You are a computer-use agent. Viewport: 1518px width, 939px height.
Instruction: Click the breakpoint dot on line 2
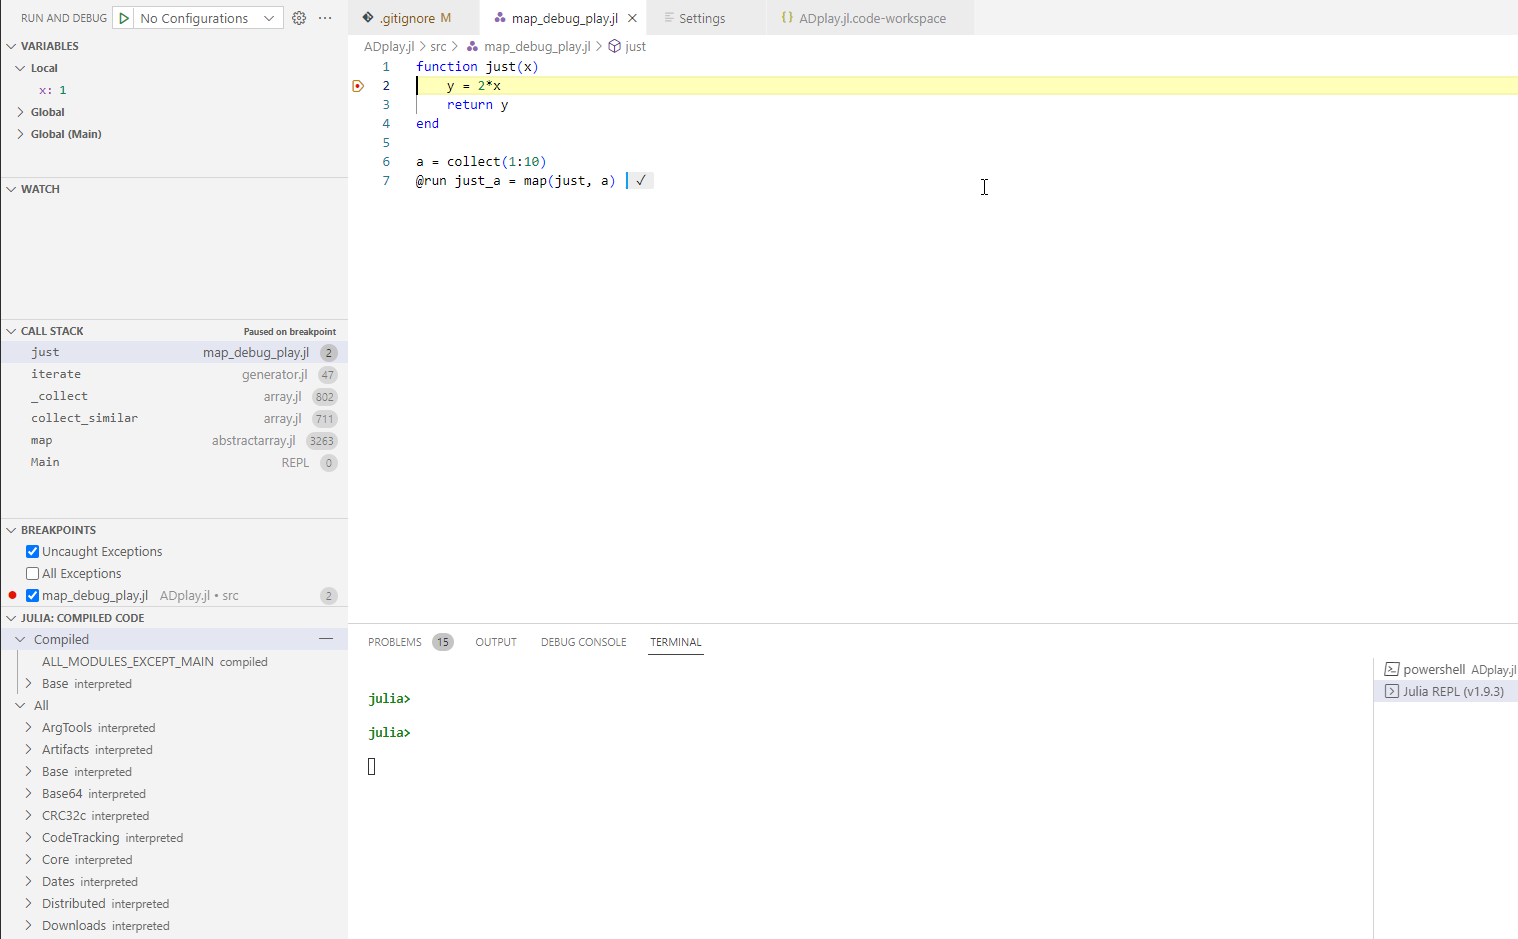click(x=358, y=85)
